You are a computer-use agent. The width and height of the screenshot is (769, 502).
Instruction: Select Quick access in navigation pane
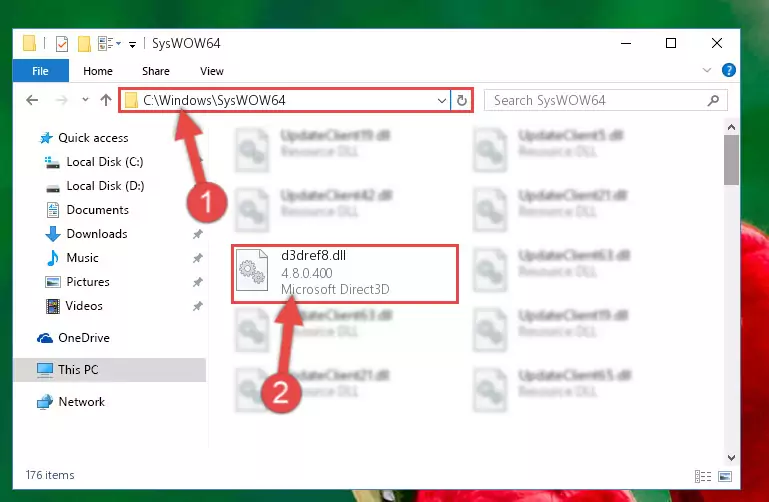click(x=93, y=138)
